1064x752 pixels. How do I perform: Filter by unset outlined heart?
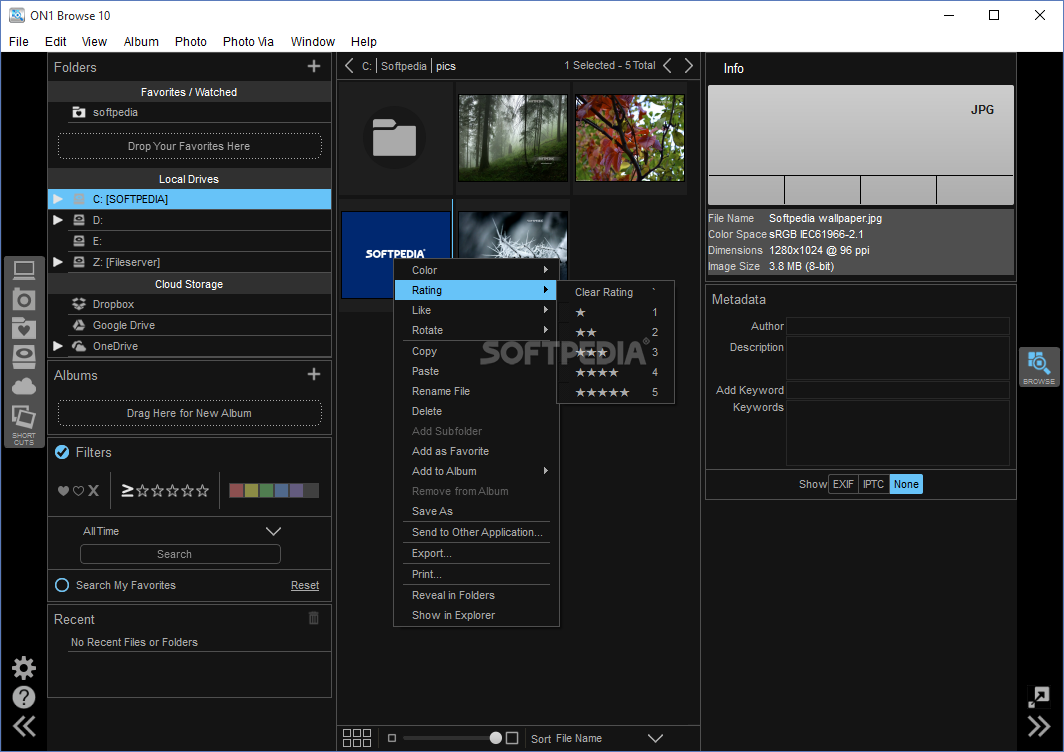point(78,491)
